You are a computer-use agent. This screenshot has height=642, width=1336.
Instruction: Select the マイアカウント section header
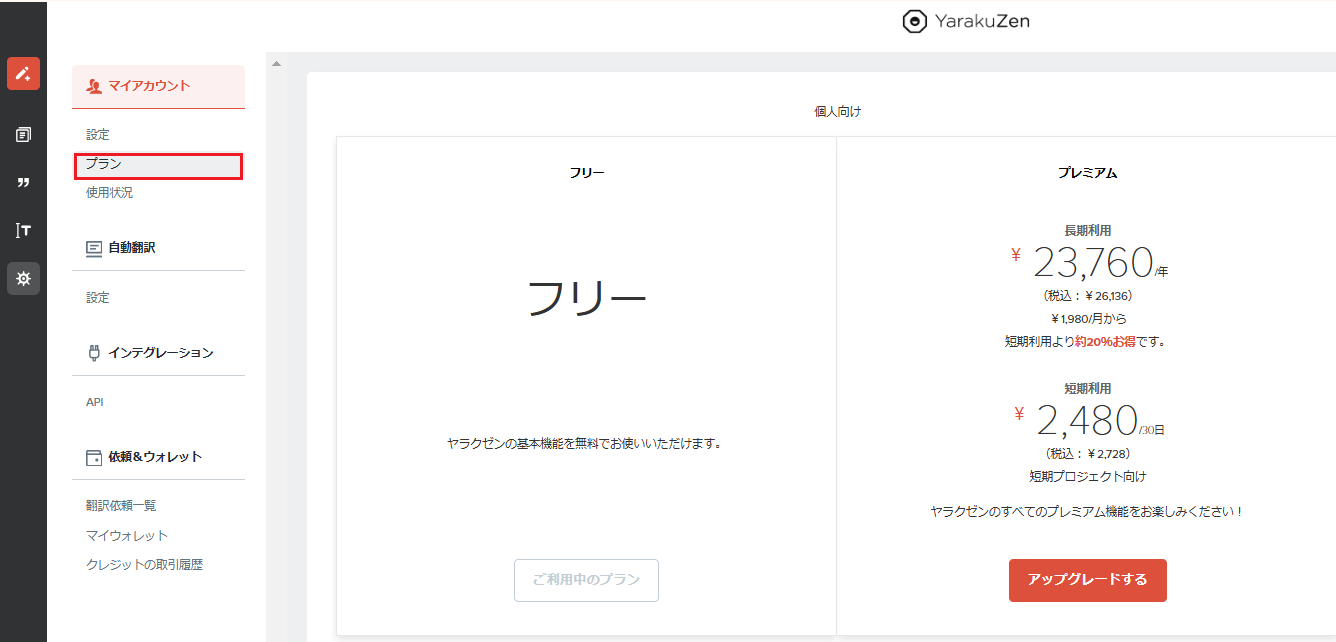click(158, 86)
